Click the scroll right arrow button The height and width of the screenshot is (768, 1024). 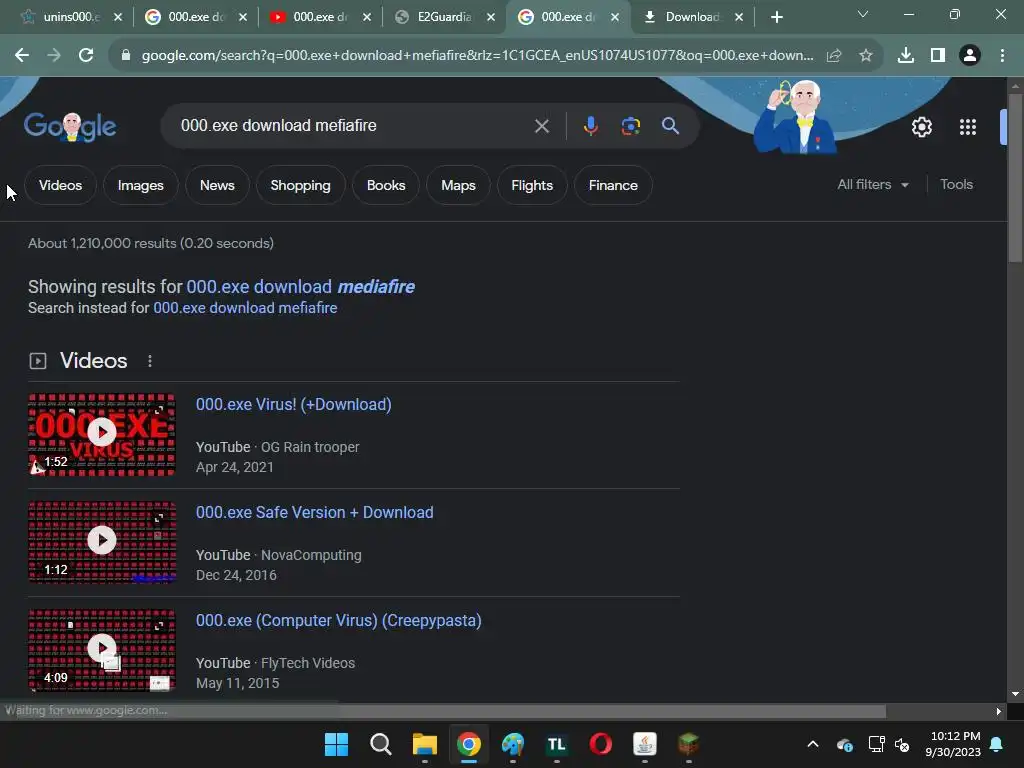coord(999,711)
